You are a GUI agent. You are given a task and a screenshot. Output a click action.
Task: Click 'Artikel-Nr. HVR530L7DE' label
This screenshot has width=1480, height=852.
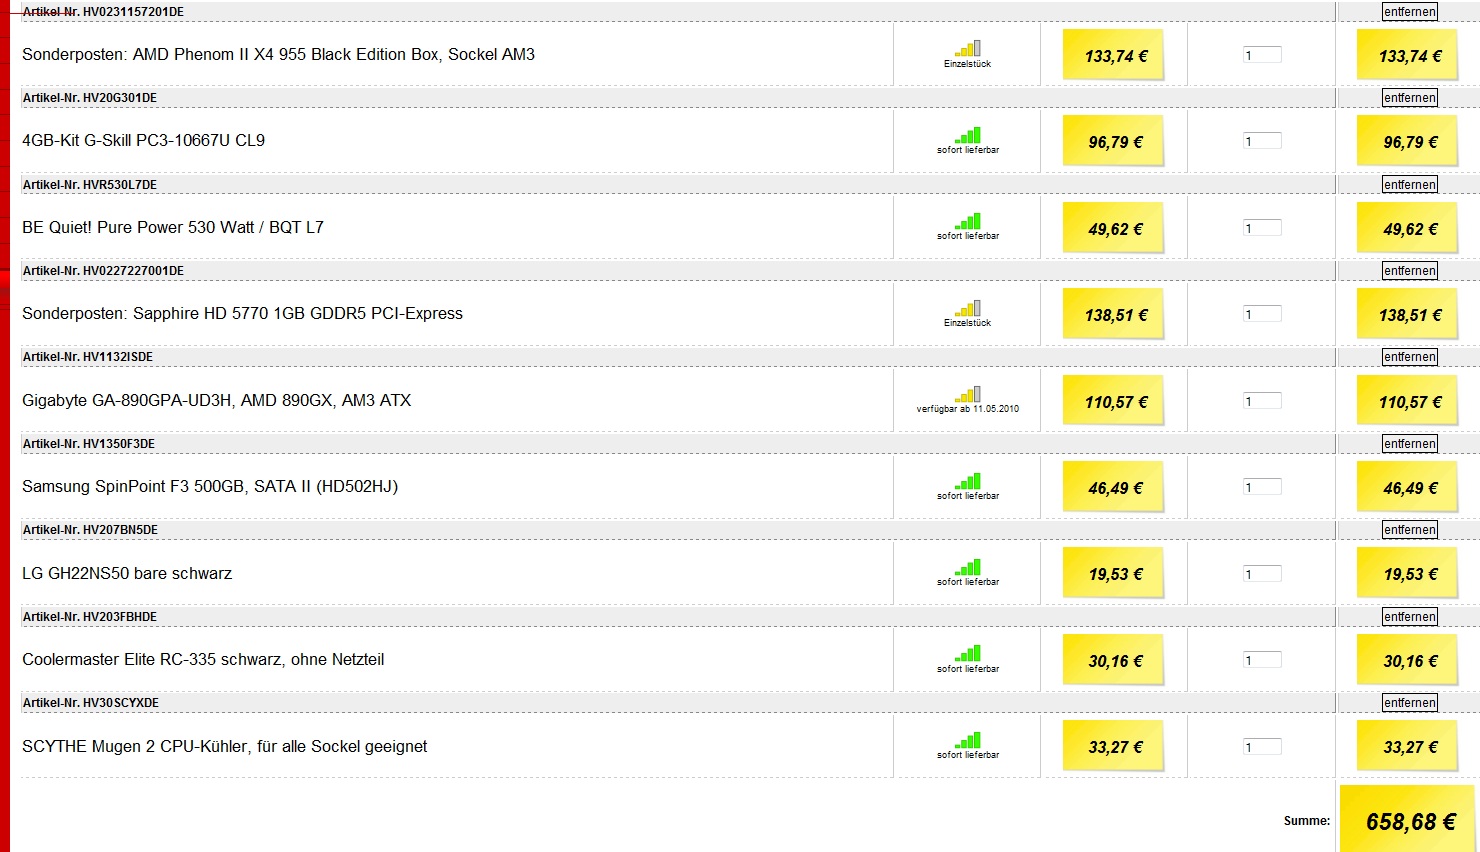tap(90, 185)
